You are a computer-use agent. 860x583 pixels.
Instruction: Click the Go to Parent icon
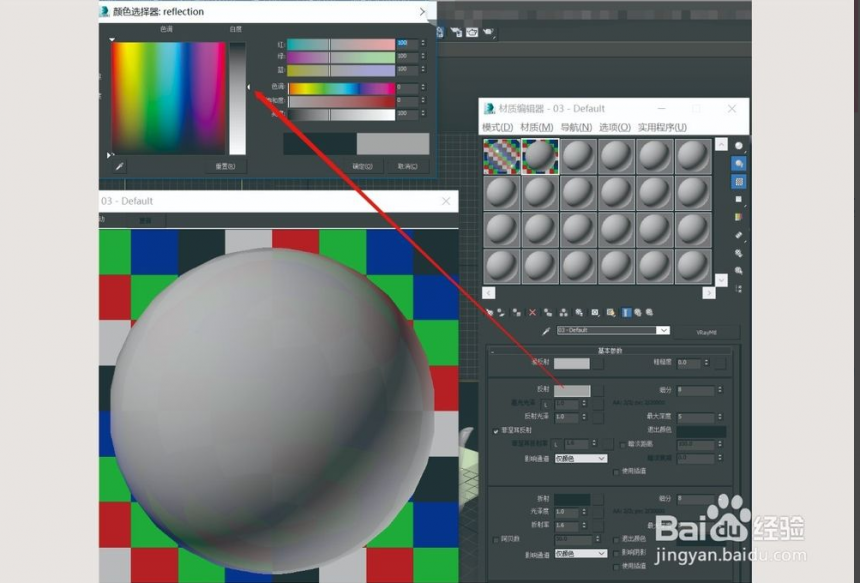638,313
